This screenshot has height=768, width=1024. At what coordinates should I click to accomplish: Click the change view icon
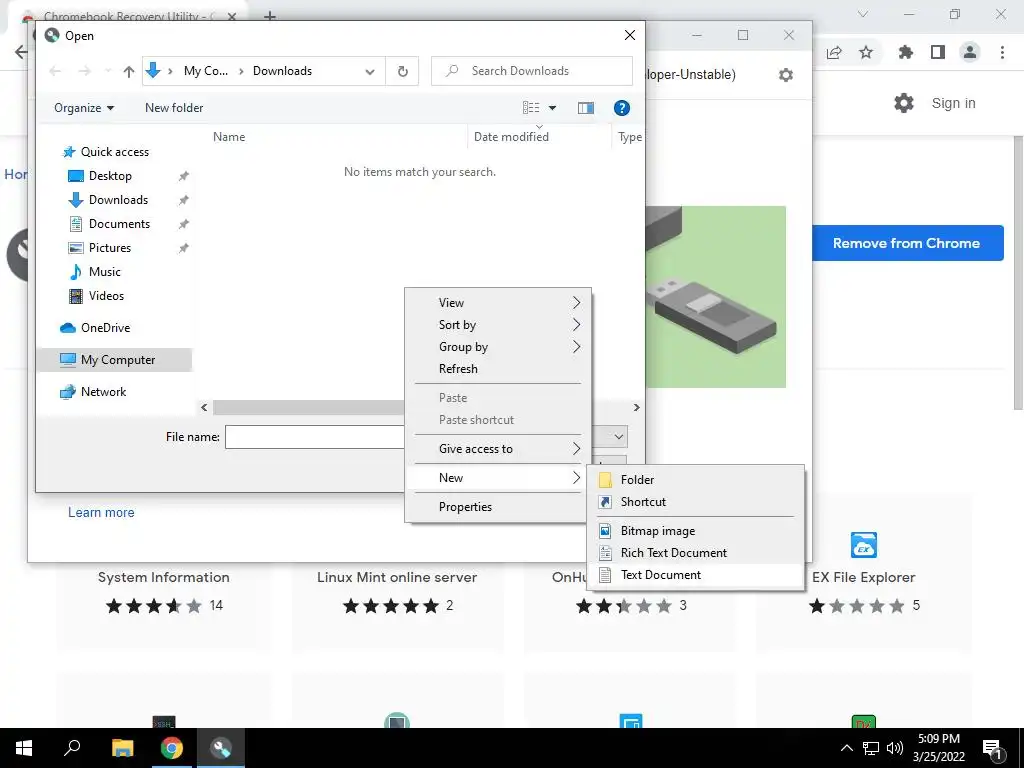[530, 108]
